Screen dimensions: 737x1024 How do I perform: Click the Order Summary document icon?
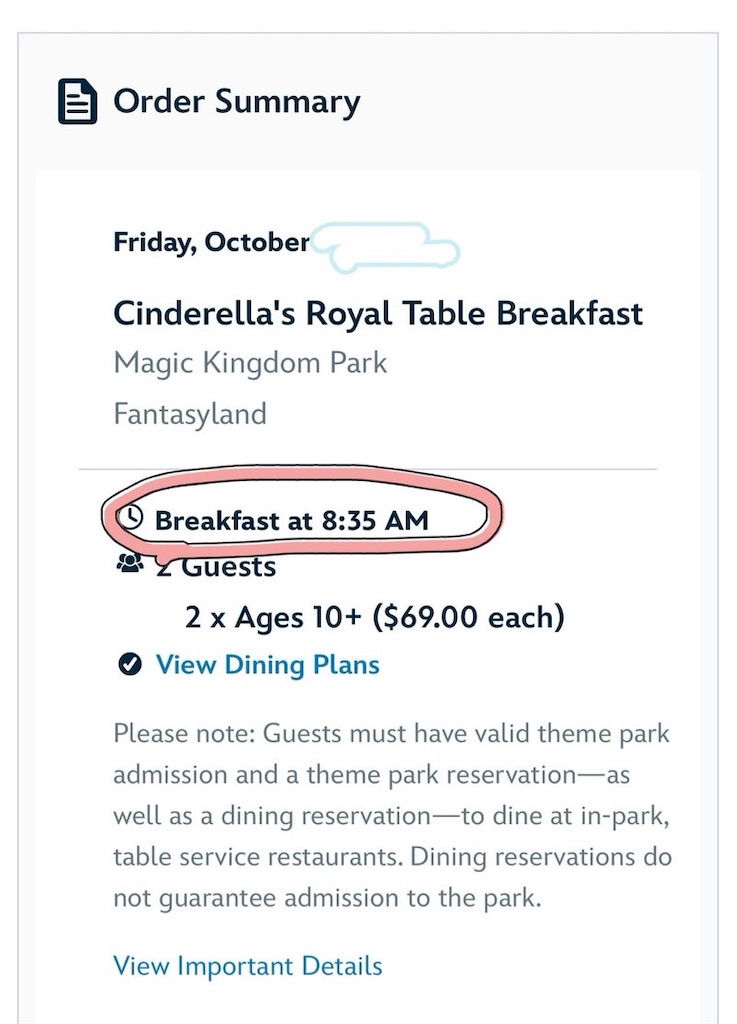tap(77, 102)
